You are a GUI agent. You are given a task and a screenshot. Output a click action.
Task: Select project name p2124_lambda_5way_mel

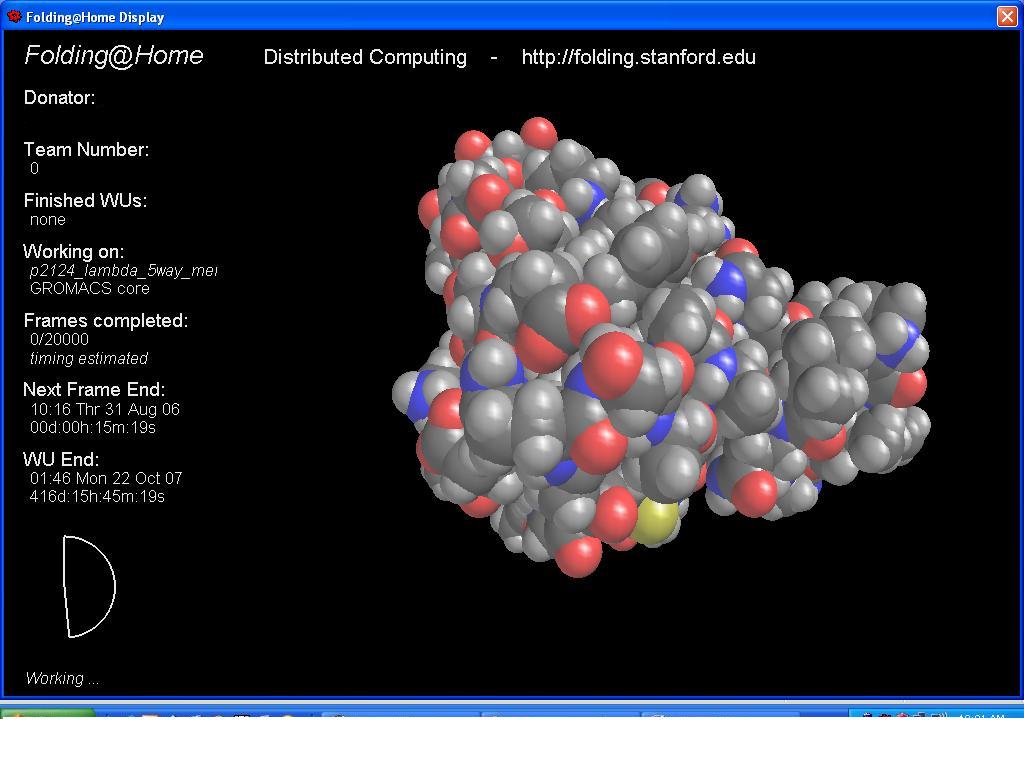pyautogui.click(x=123, y=271)
